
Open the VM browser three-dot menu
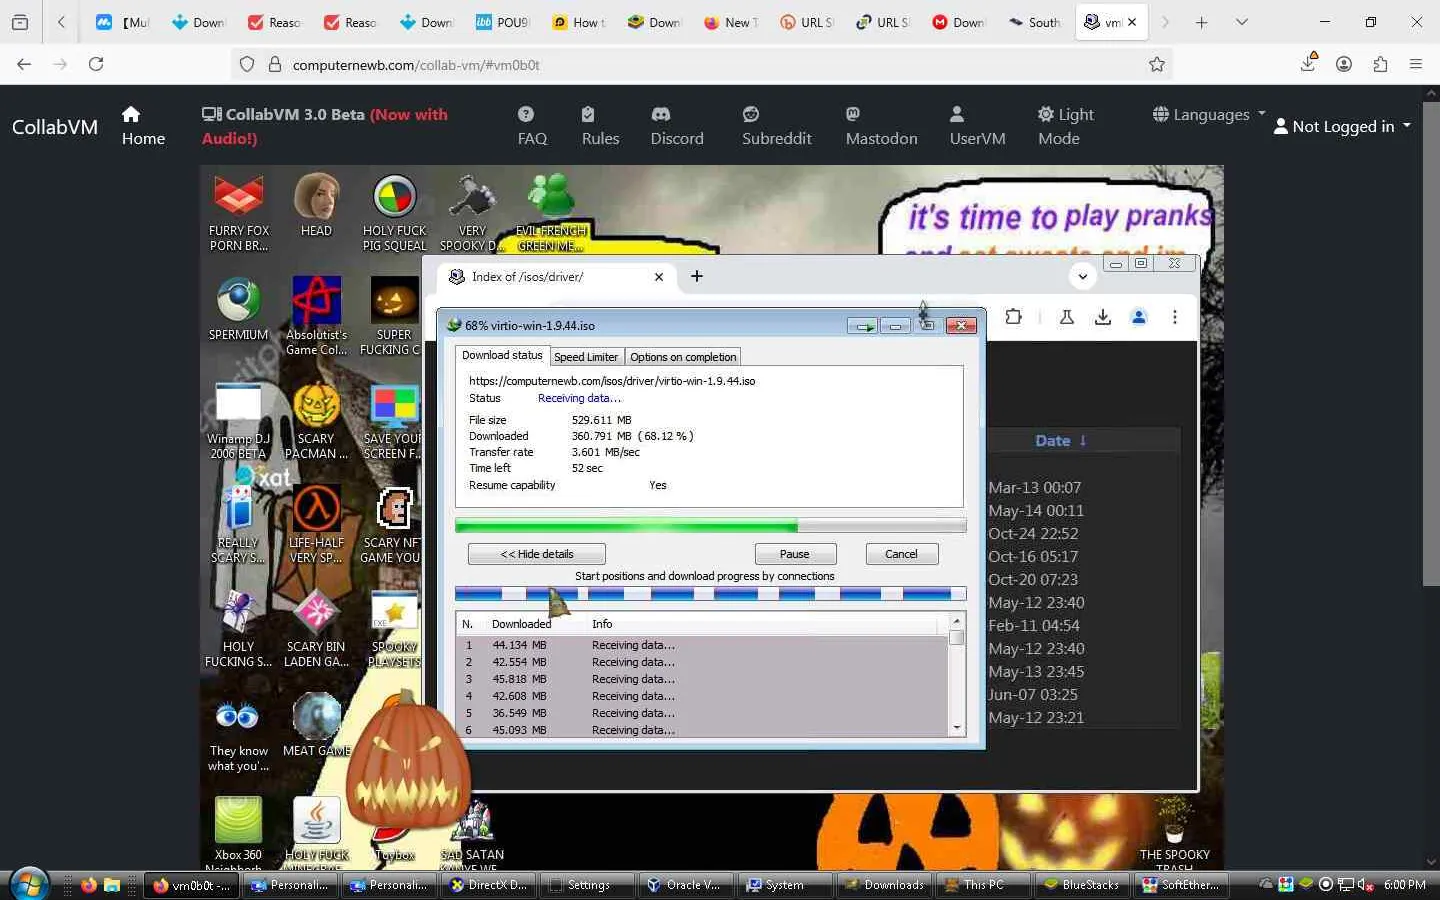[x=1175, y=317]
